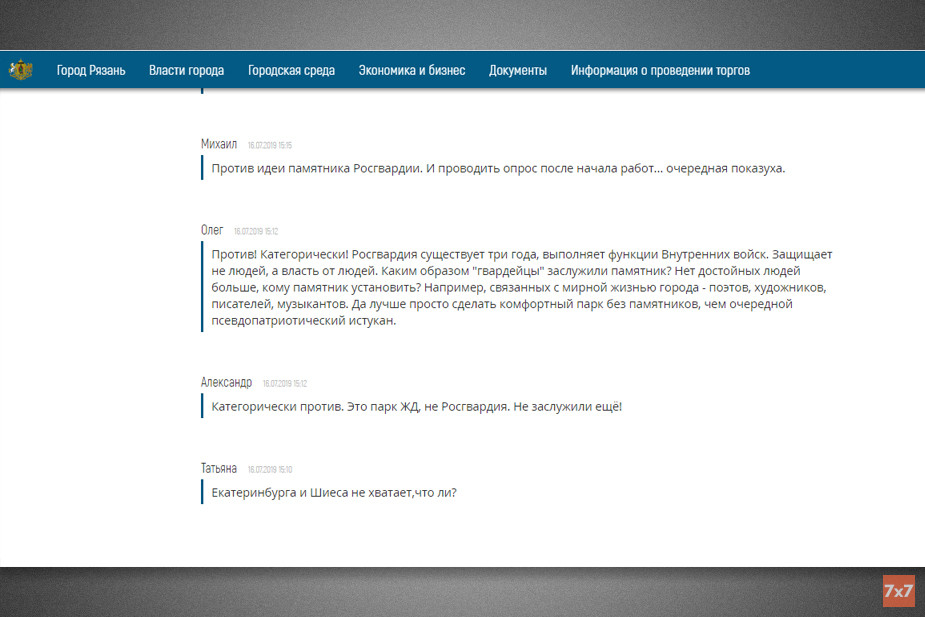Click the Ryazan coat of arms logo
Viewport: 925px width, 617px height.
click(x=21, y=70)
